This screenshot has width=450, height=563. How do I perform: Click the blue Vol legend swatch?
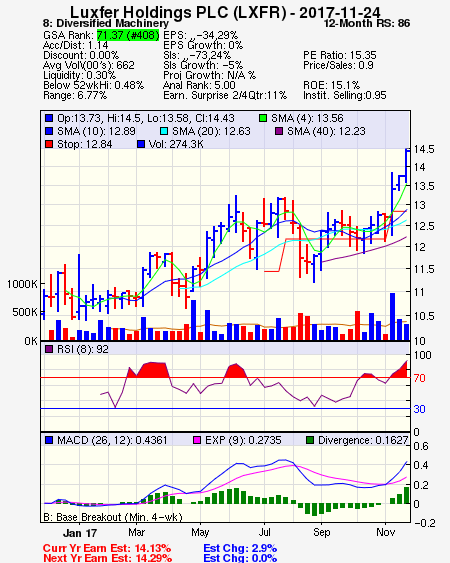pyautogui.click(x=141, y=144)
